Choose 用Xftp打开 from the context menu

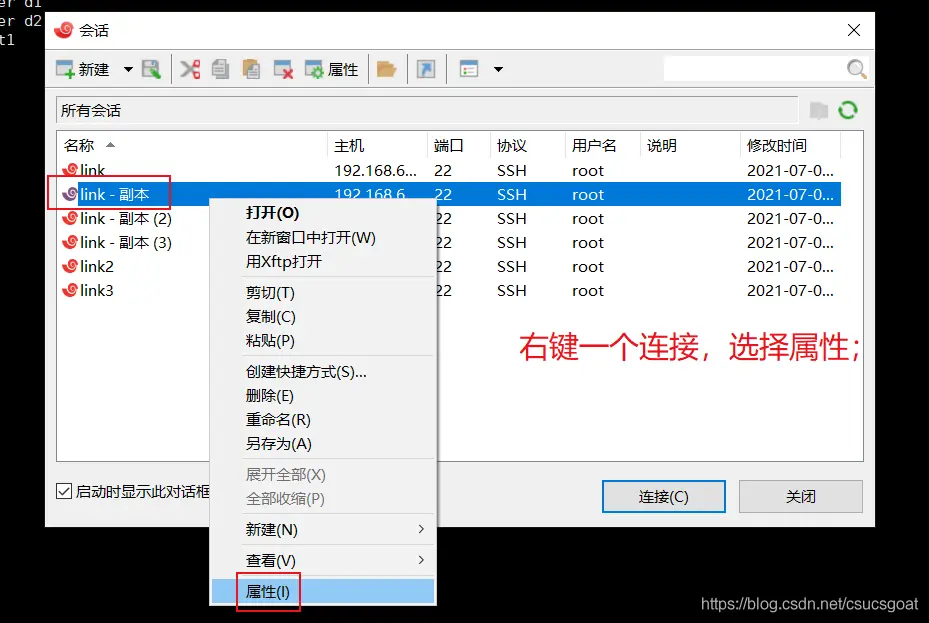point(284,261)
